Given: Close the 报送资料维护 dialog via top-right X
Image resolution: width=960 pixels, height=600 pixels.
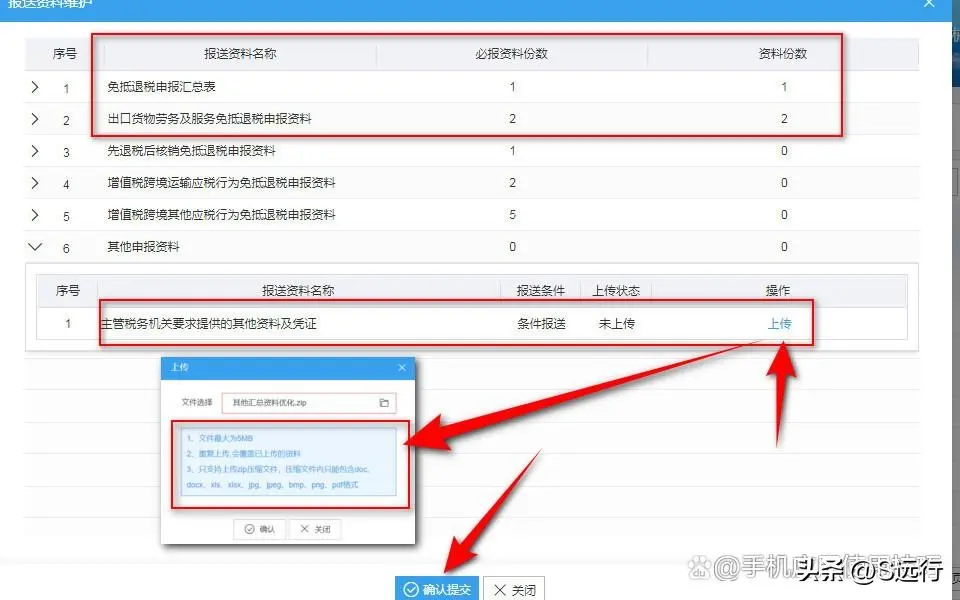Looking at the screenshot, I should [x=932, y=3].
